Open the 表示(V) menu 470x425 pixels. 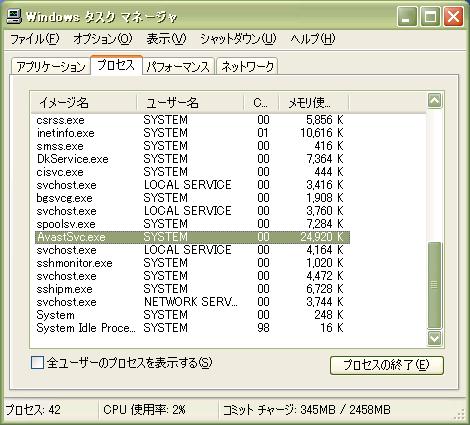coord(166,39)
